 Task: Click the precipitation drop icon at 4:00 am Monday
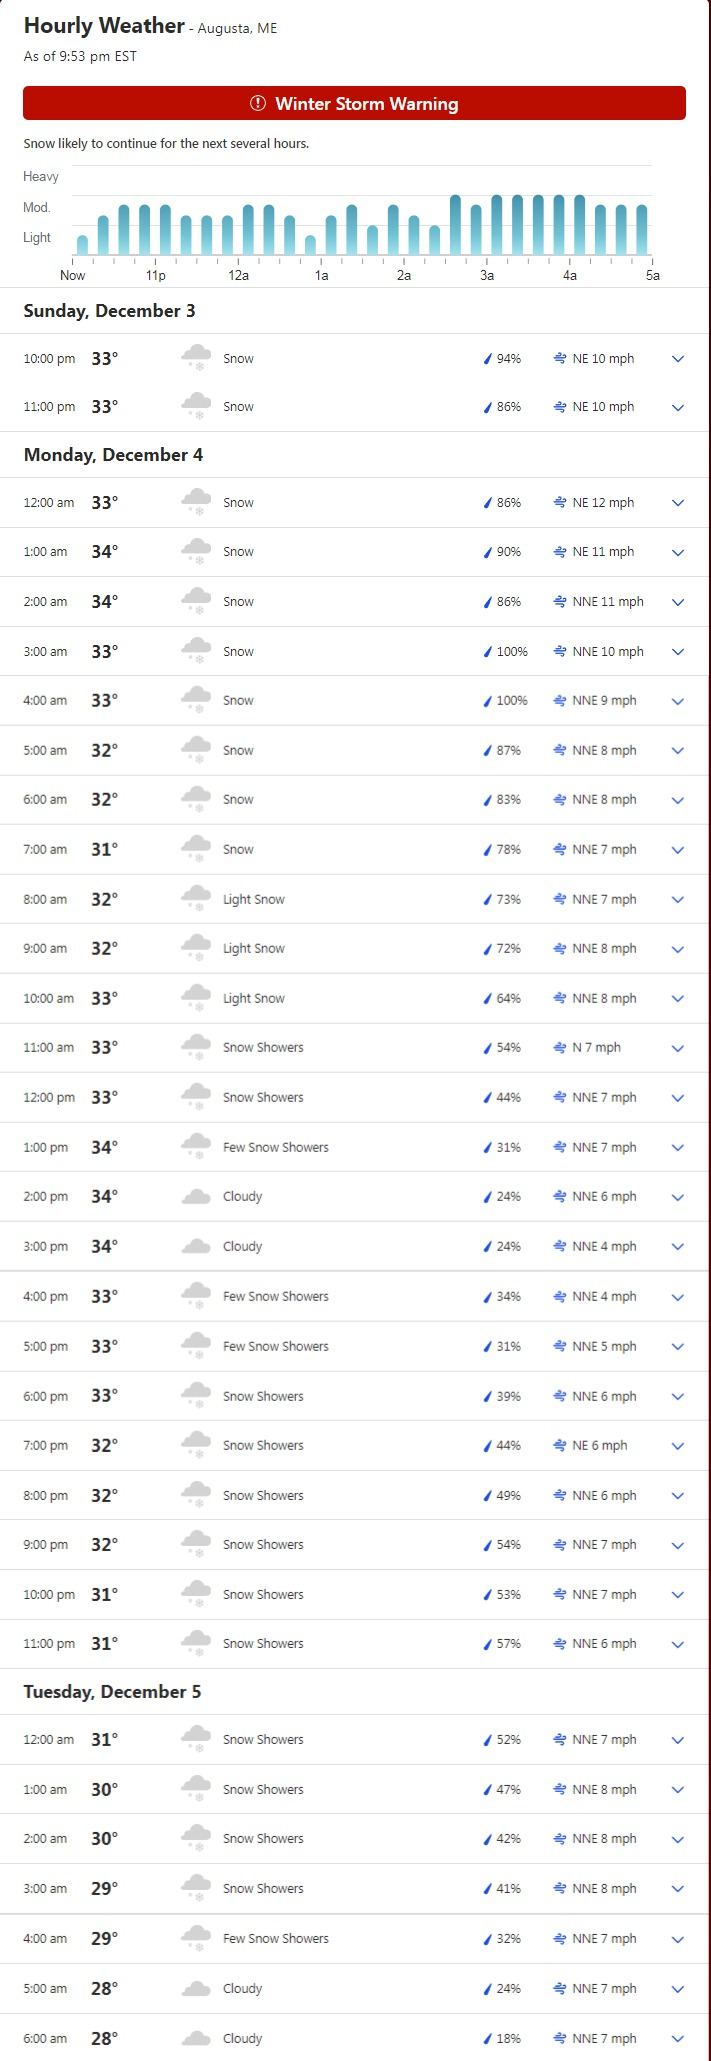pyautogui.click(x=488, y=700)
